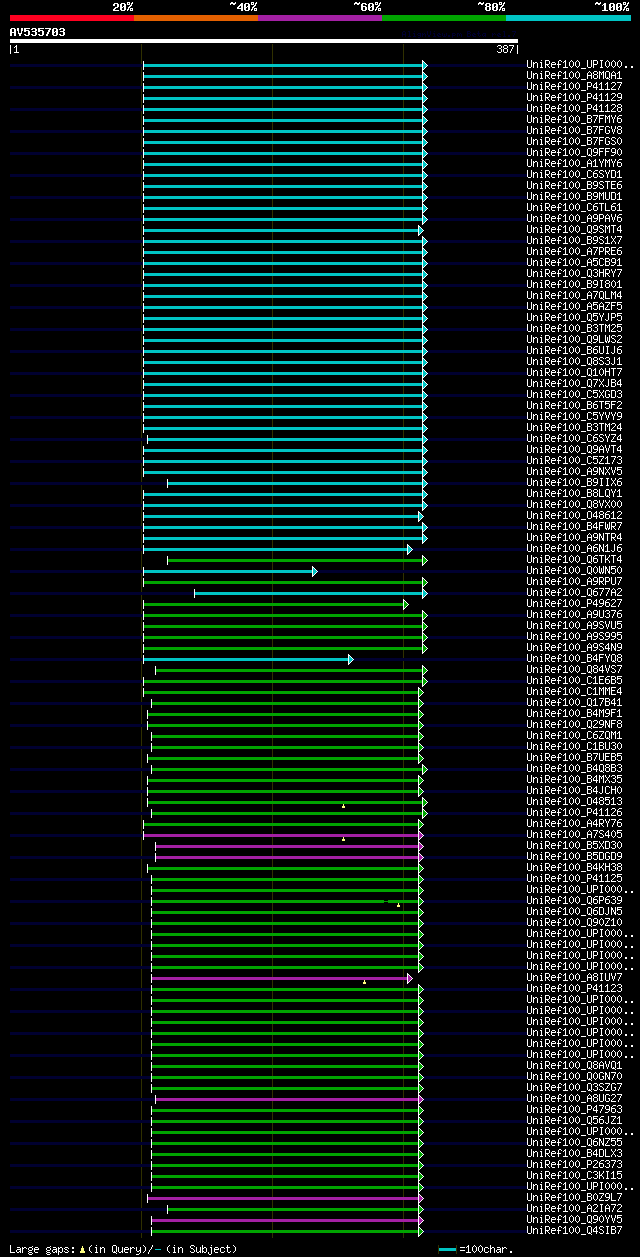Select the label UniRef100_A8IUV7
Viewport: 640px width, 1257px height.
[574, 978]
